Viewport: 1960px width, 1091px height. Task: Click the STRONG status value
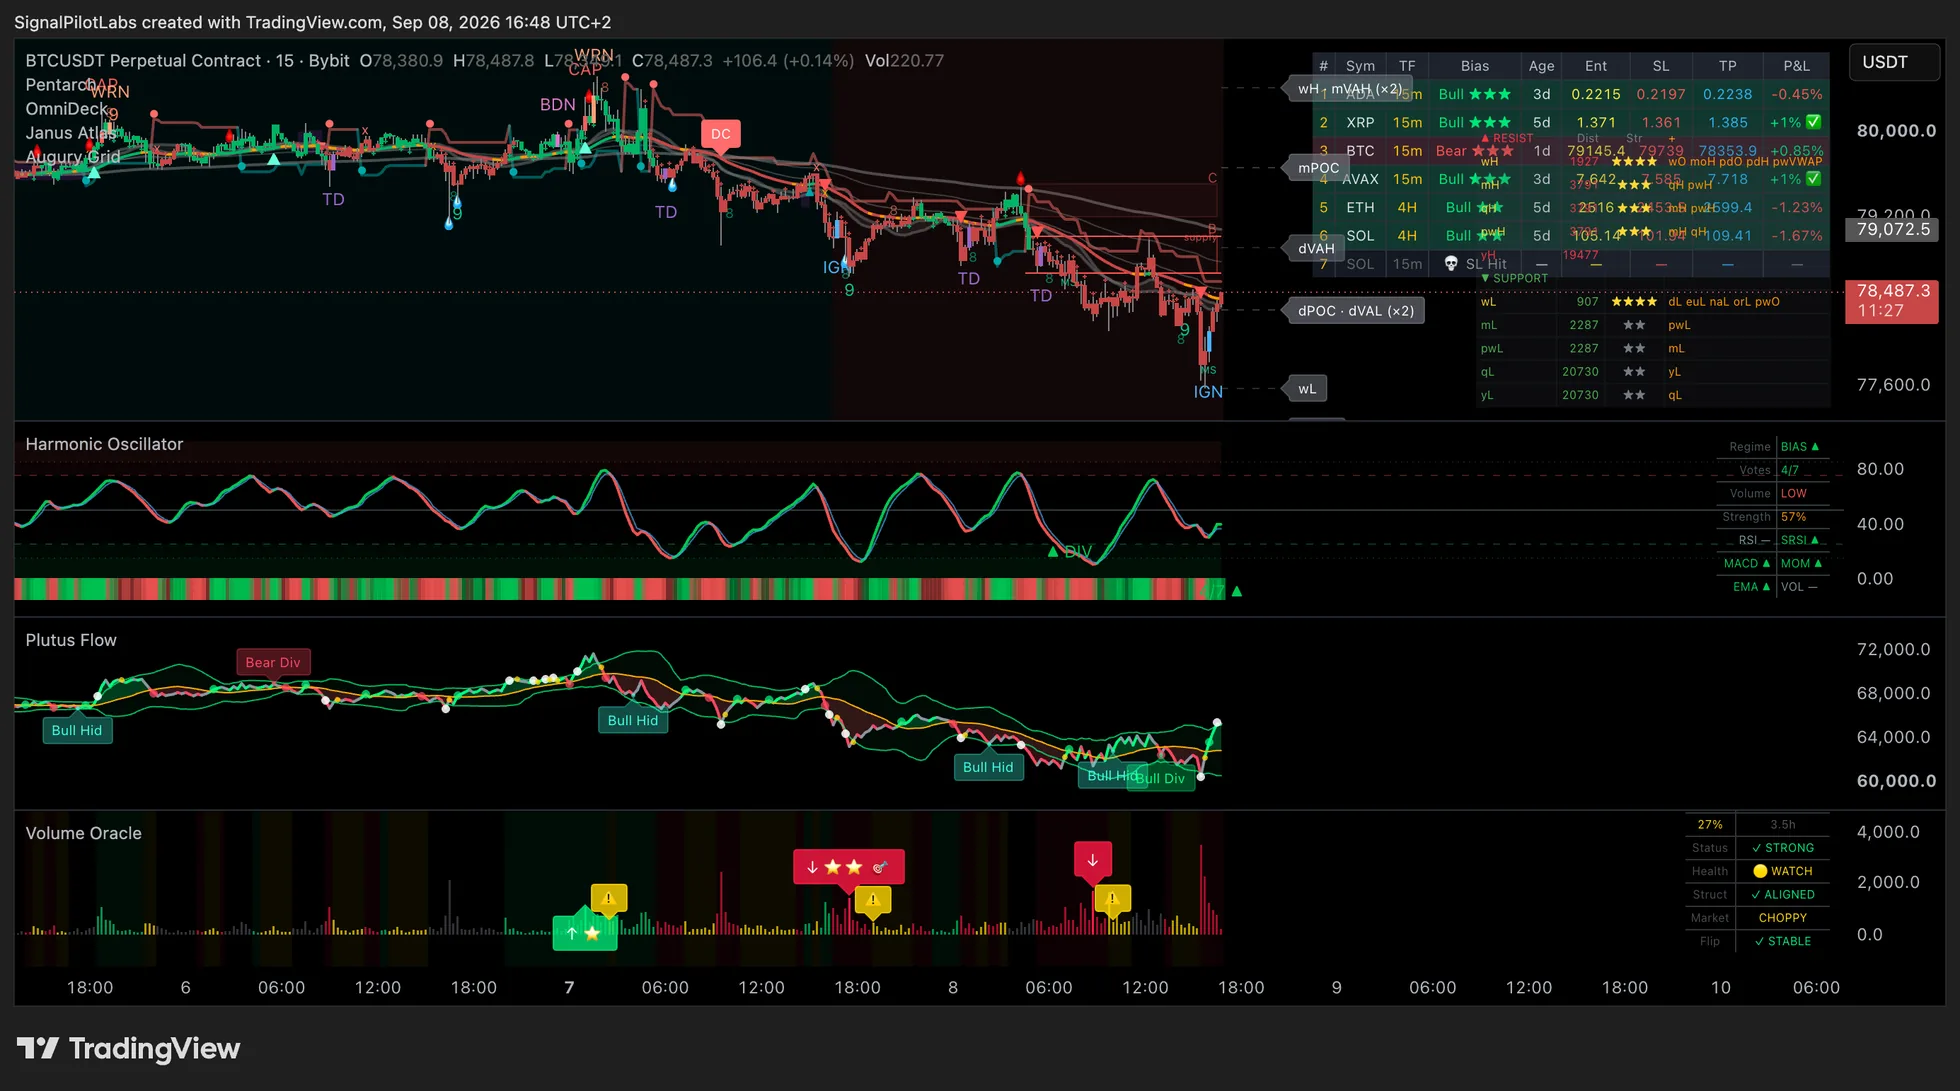[1783, 848]
